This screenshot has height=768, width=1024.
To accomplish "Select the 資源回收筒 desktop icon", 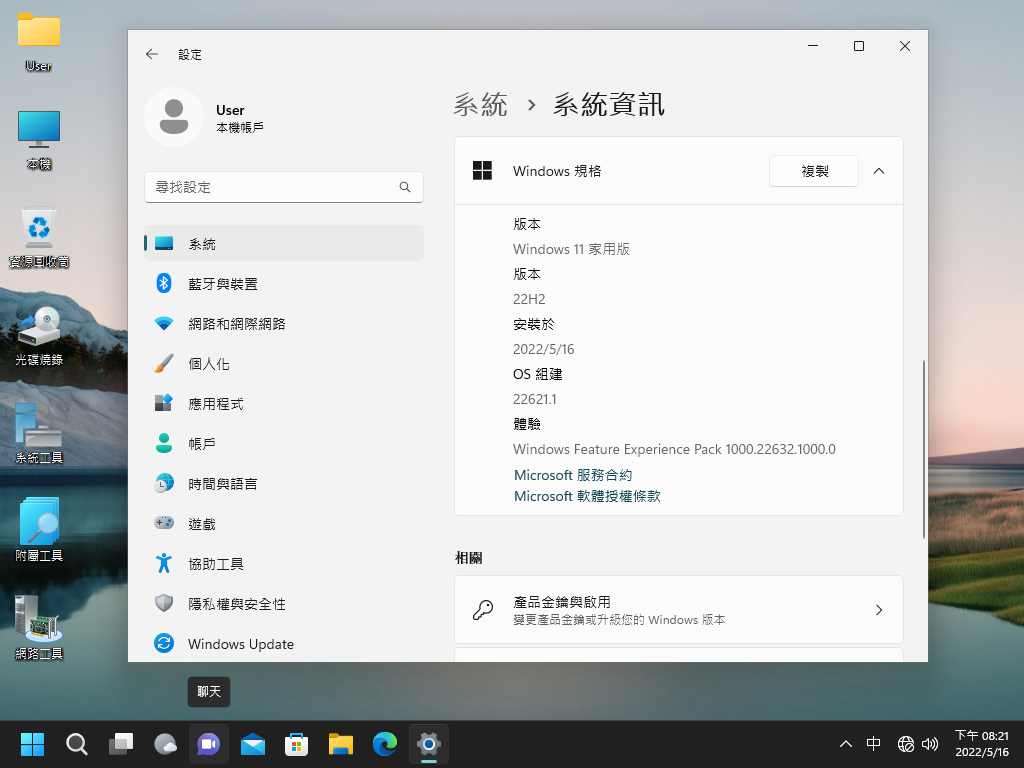I will [x=39, y=238].
